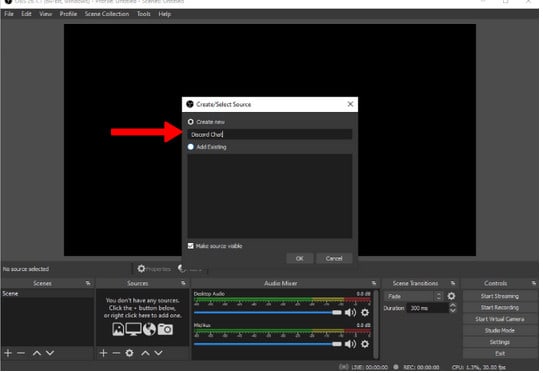Pop out the Scenes dock
Image resolution: width=543 pixels, height=373 pixels.
click(x=88, y=284)
